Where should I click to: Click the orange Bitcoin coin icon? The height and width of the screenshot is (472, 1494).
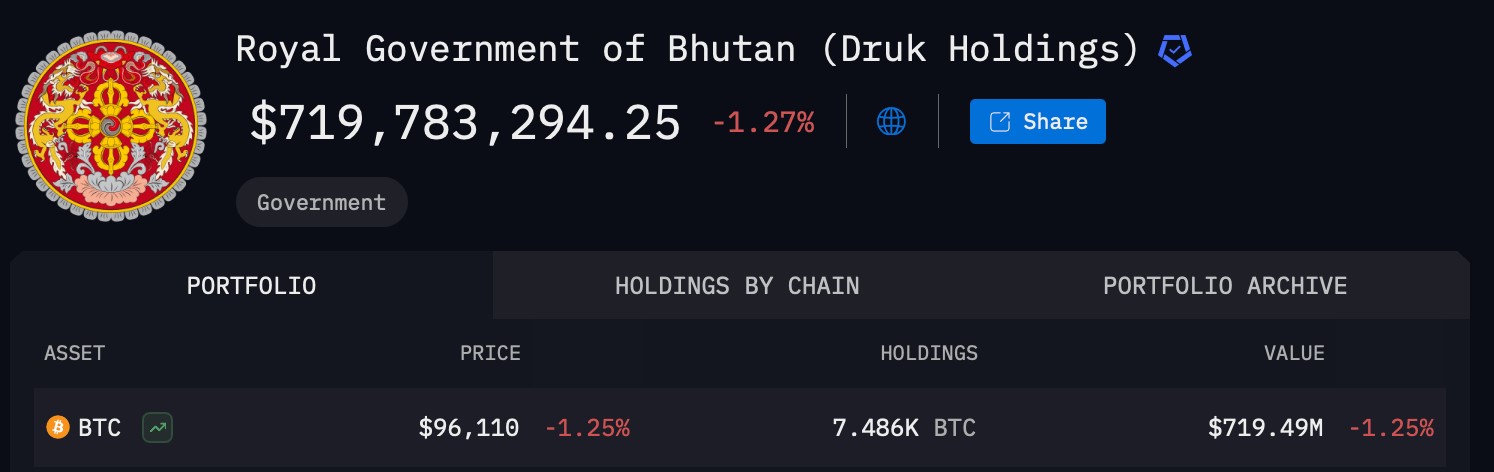pyautogui.click(x=58, y=428)
